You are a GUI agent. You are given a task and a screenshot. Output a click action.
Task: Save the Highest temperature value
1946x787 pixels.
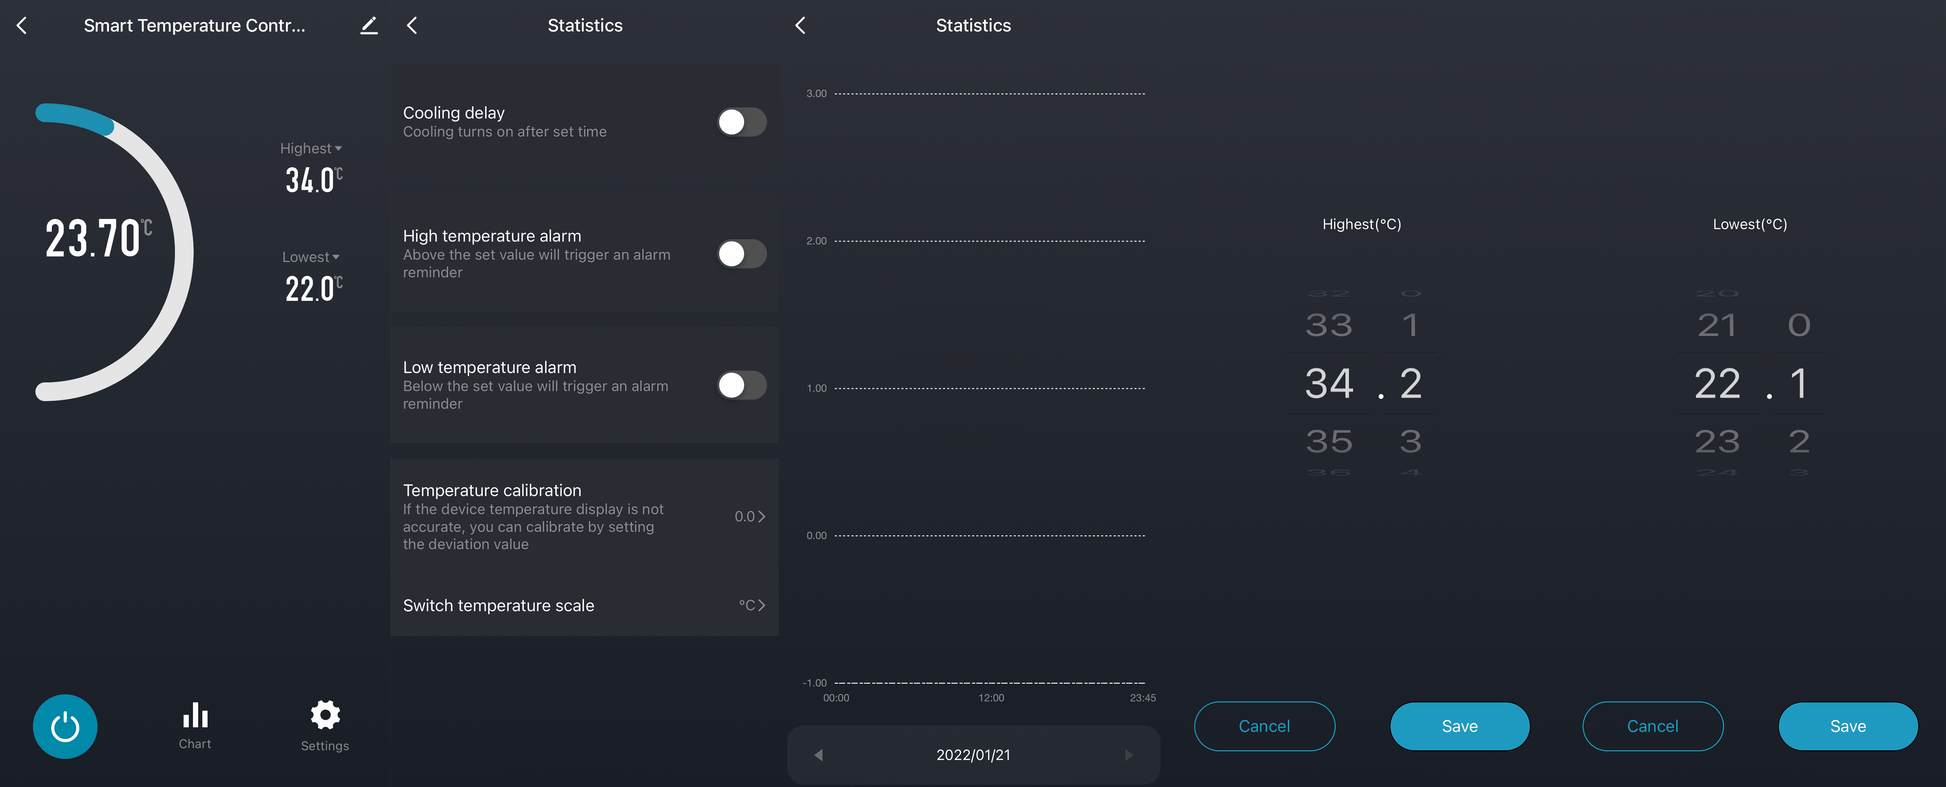pos(1459,726)
